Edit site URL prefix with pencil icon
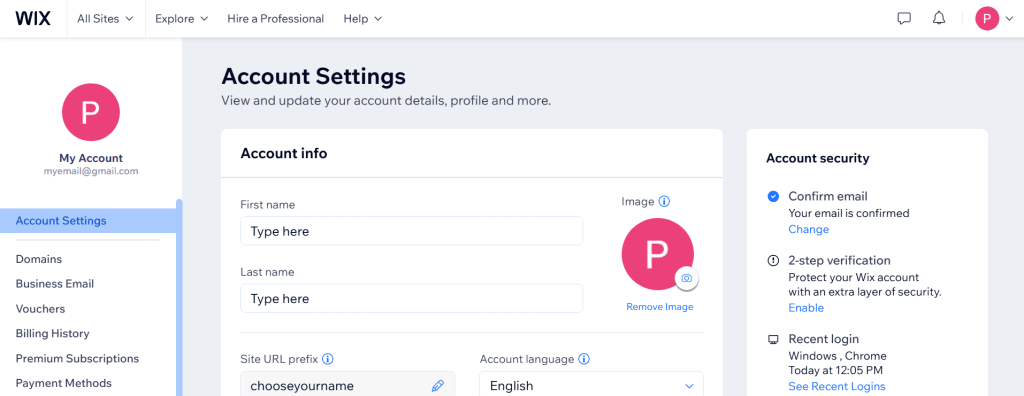1024x396 pixels. [438, 386]
